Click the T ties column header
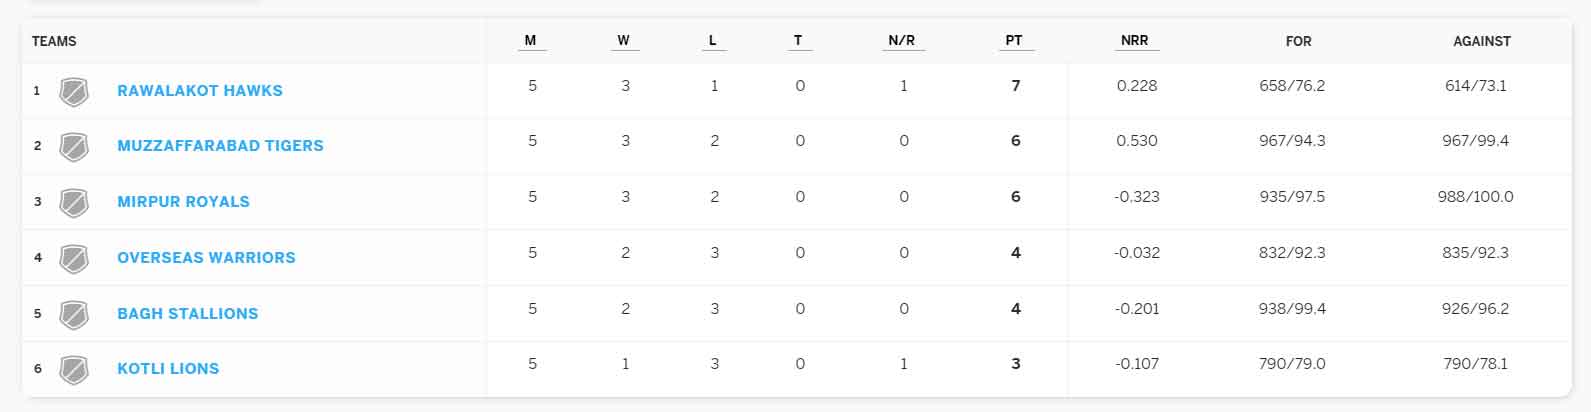Image resolution: width=1591 pixels, height=412 pixels. tap(797, 41)
